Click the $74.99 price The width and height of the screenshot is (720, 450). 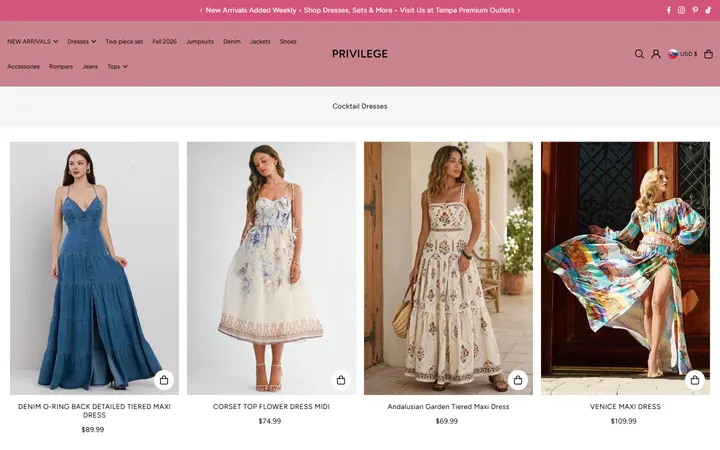pos(270,421)
